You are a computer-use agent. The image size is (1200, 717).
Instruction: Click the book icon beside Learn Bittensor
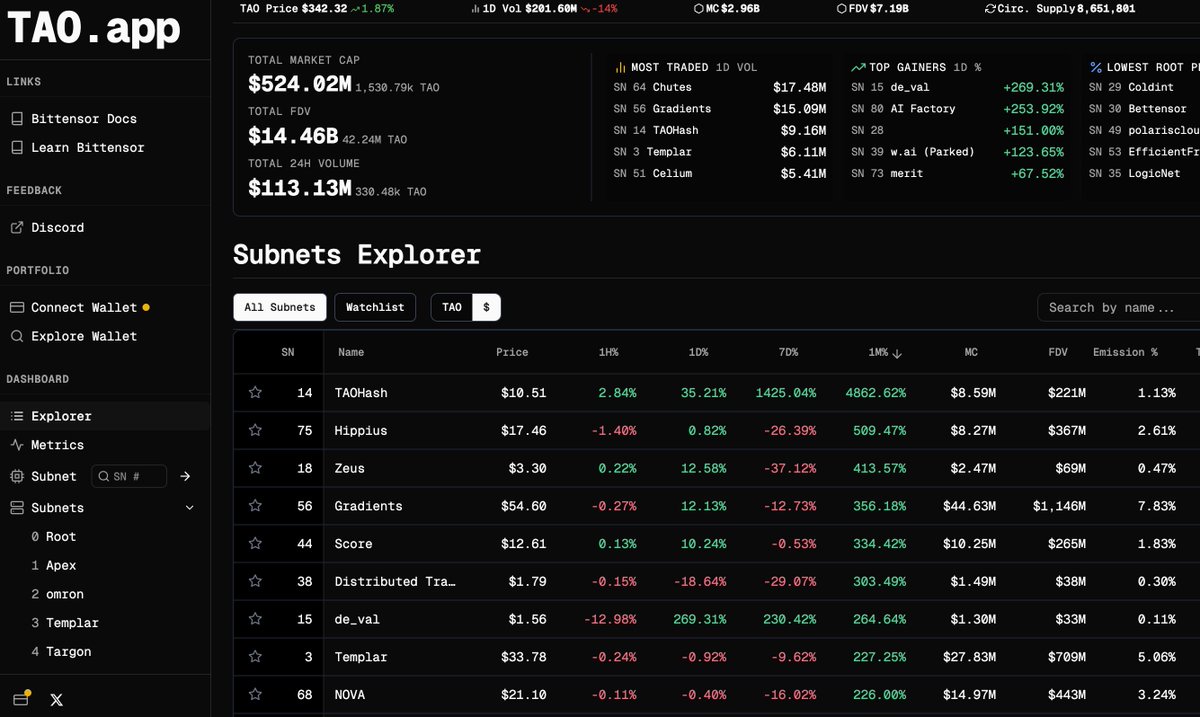[17, 147]
